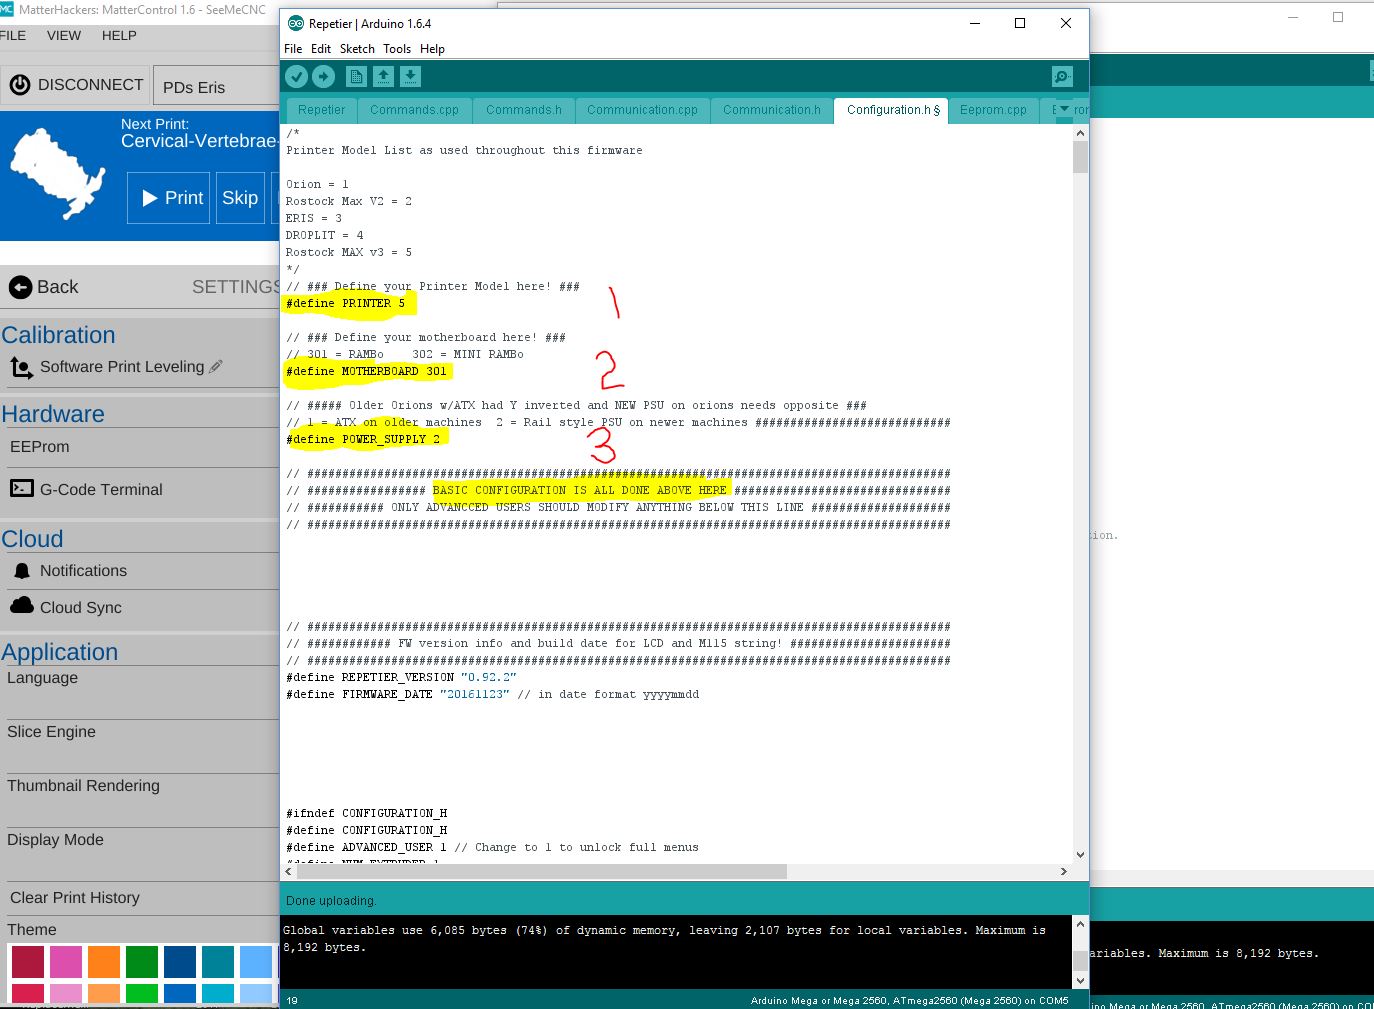
Task: Open the PDs Eris printer selector
Action: tap(215, 87)
